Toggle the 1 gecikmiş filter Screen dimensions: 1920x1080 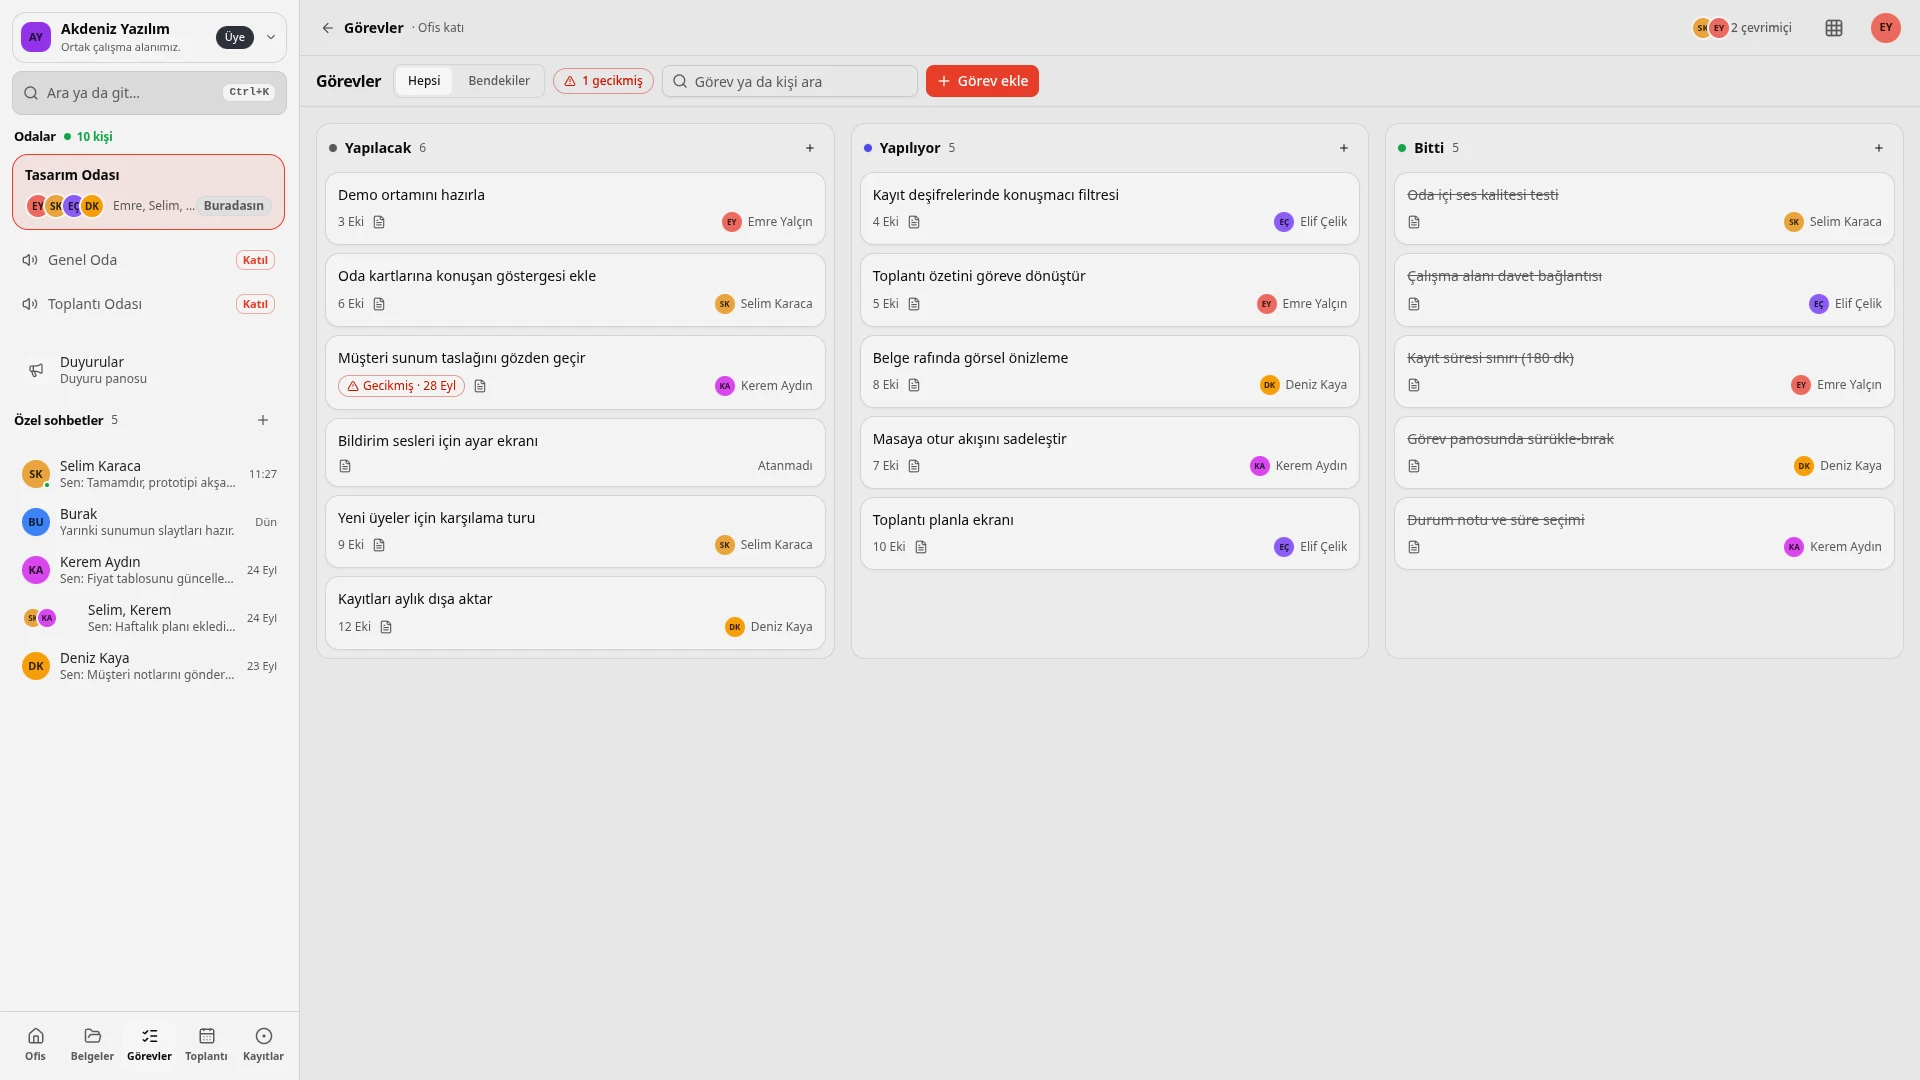pos(603,81)
